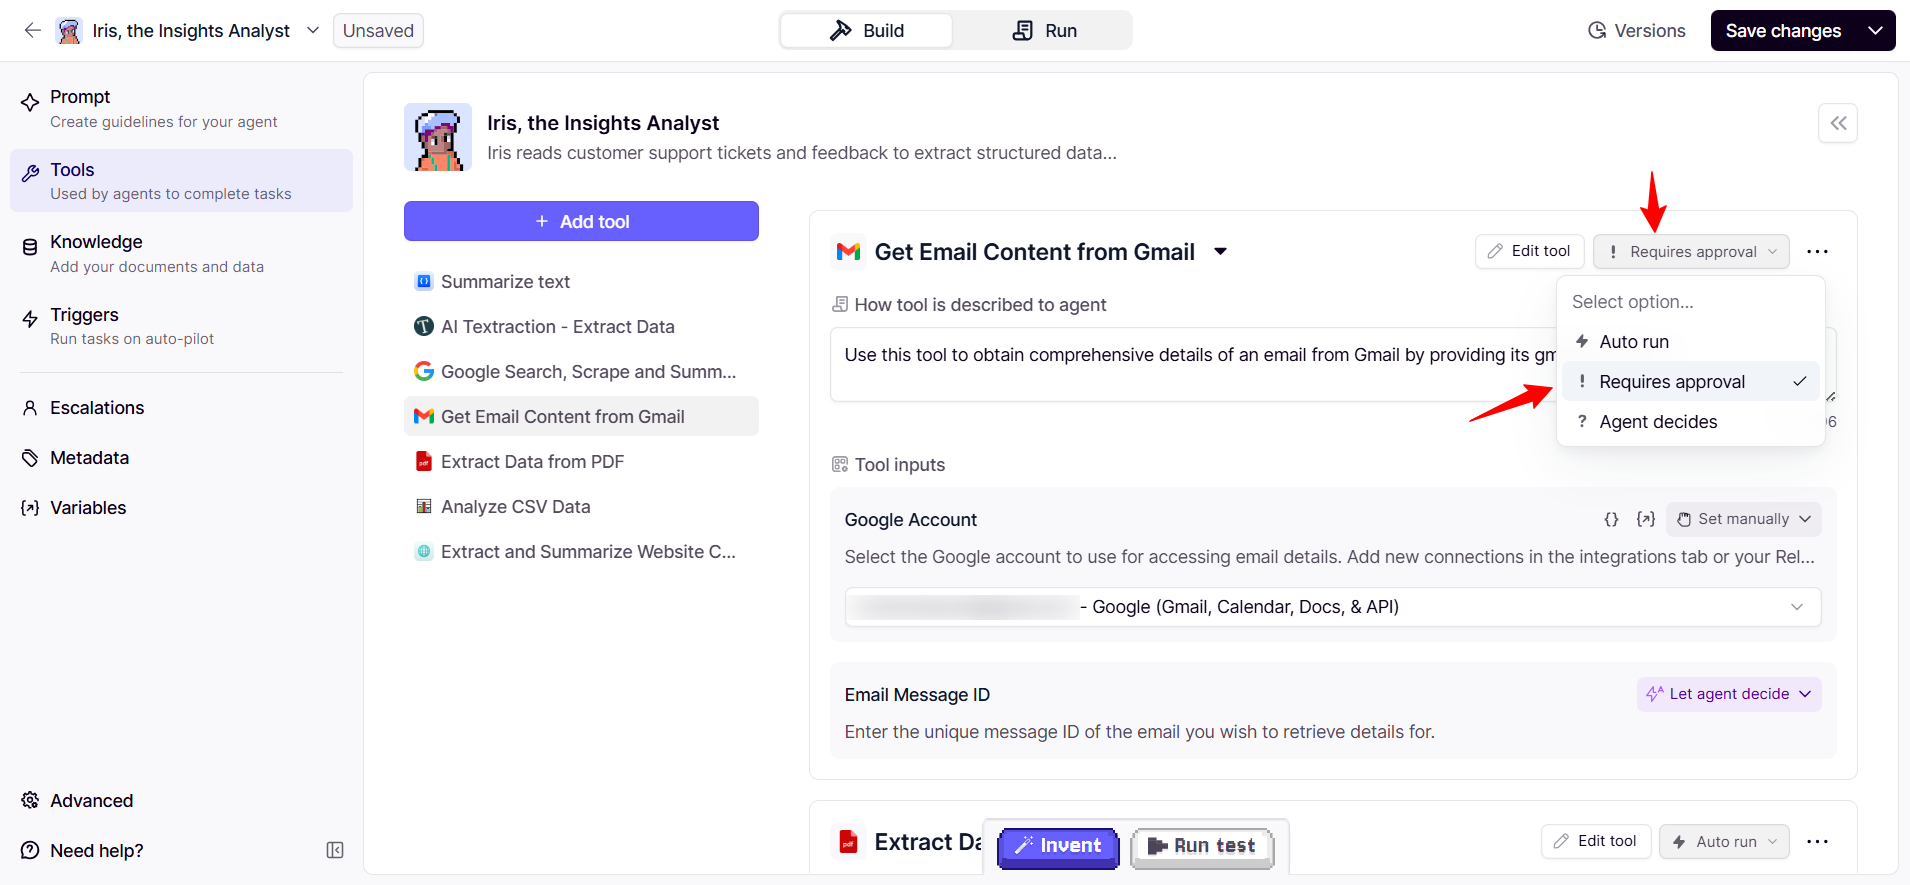Expand Save changes dropdown arrow

1876,31
